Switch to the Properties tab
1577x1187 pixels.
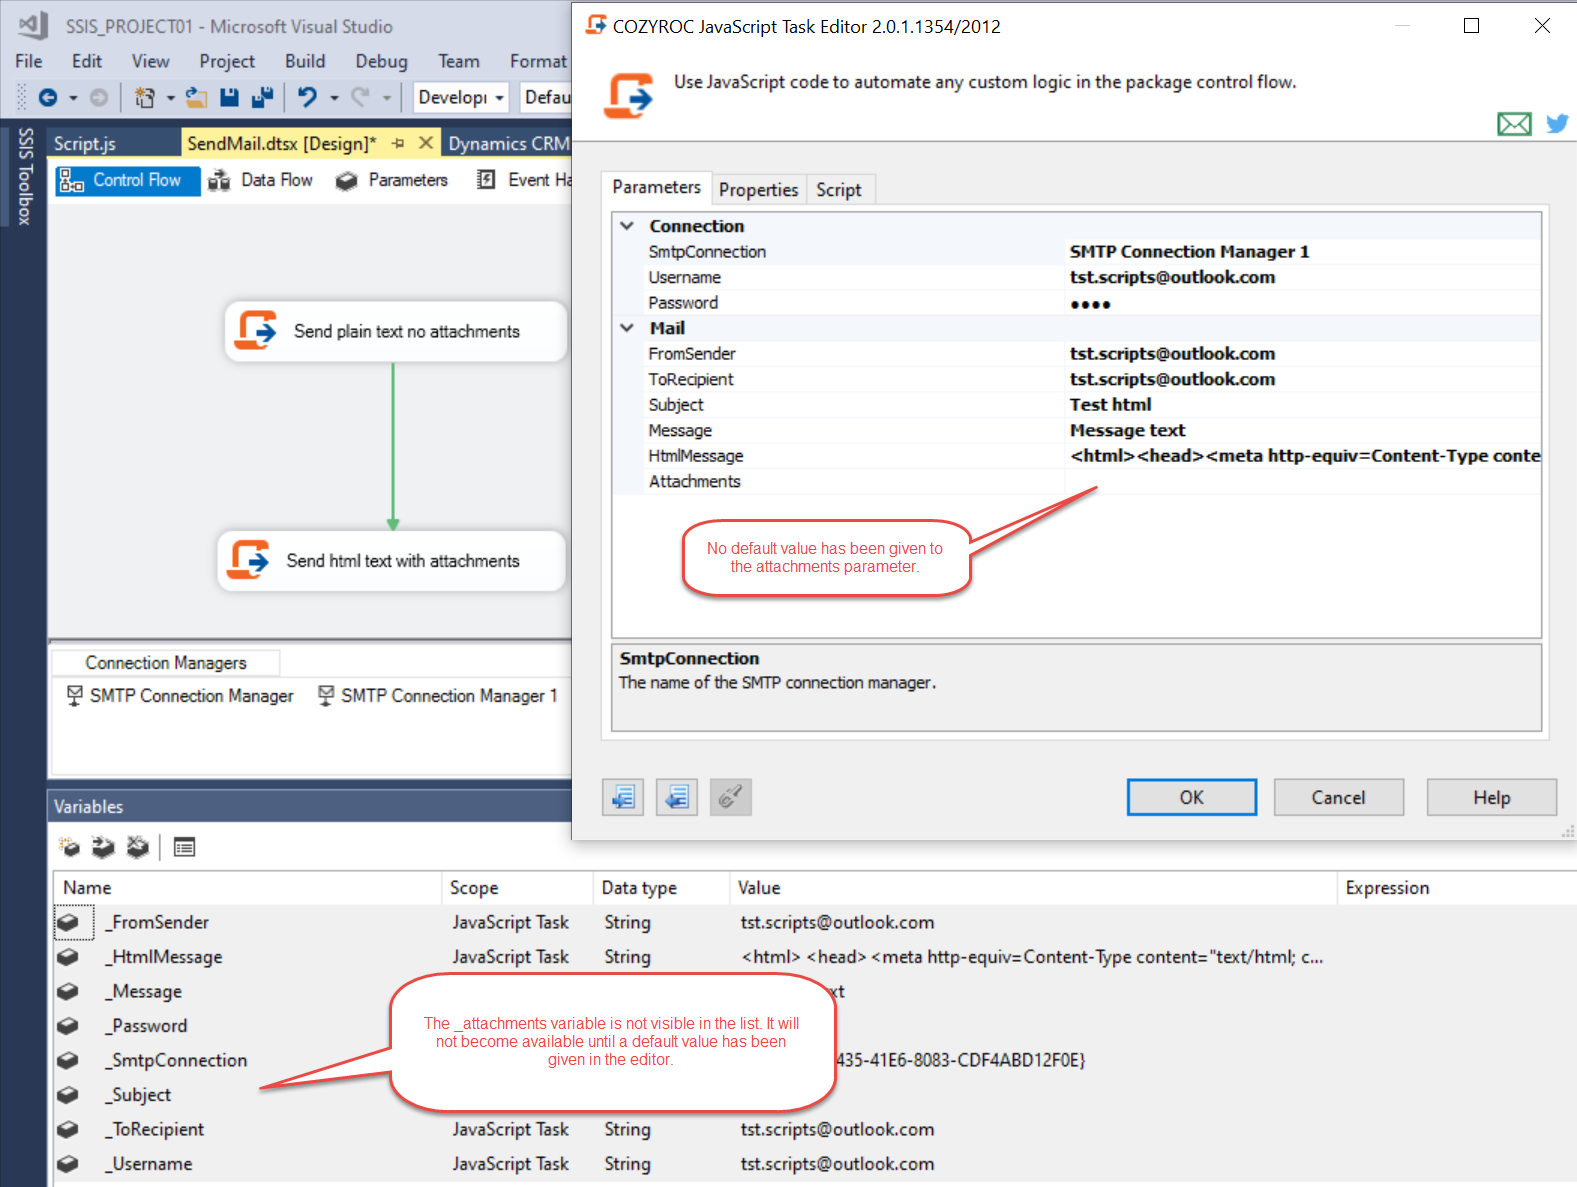click(758, 189)
